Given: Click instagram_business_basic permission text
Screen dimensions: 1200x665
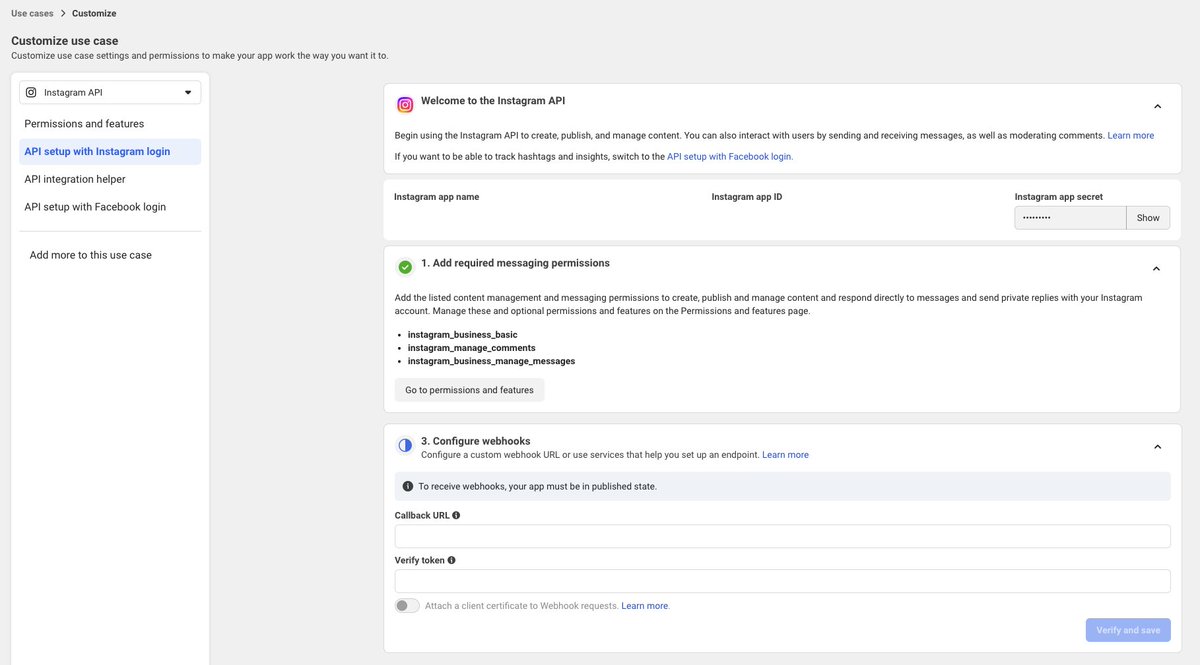Looking at the screenshot, I should 462,335.
